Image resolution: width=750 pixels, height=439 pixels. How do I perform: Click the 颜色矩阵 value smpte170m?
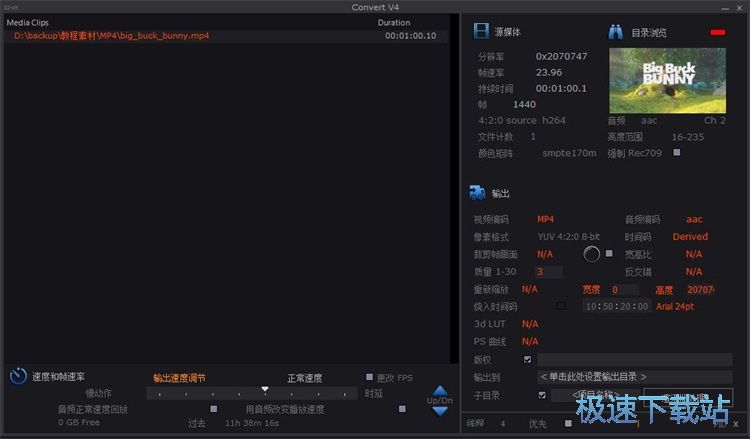tap(569, 153)
